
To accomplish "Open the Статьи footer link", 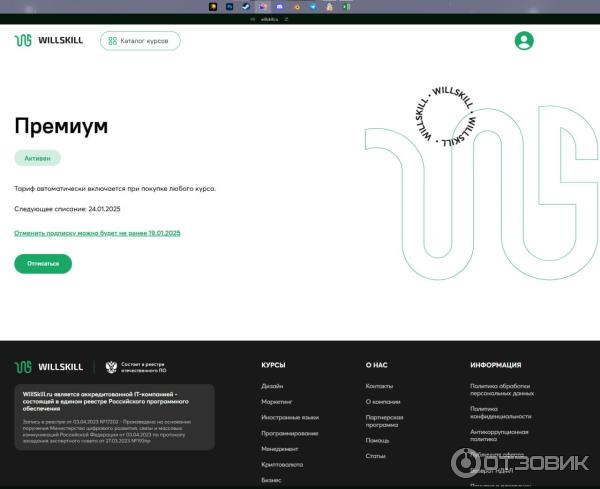I will (x=376, y=456).
